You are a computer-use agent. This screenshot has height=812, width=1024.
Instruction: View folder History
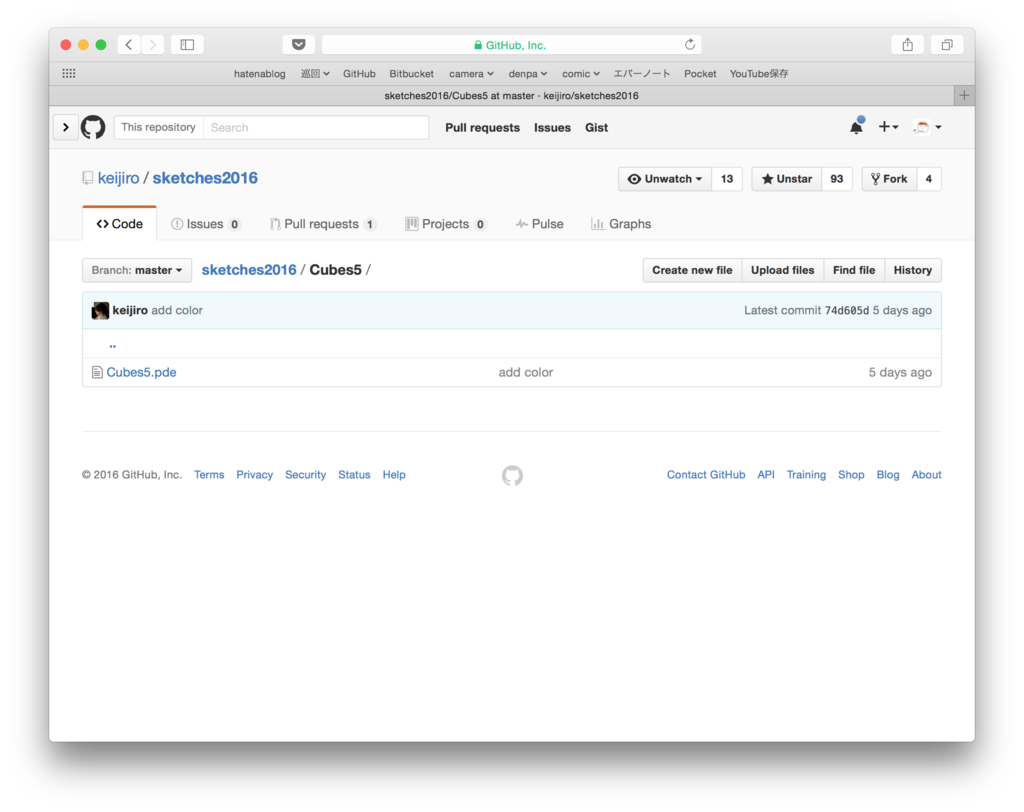[912, 270]
